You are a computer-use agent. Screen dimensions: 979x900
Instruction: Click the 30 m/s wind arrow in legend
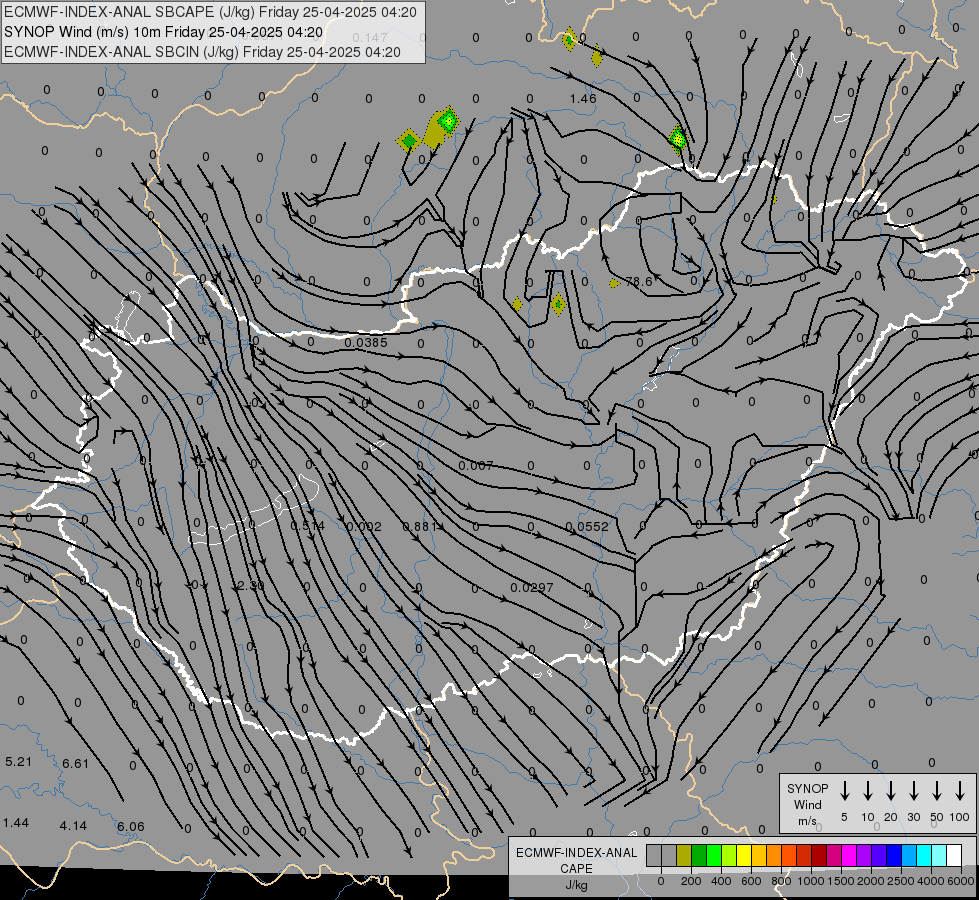click(913, 791)
